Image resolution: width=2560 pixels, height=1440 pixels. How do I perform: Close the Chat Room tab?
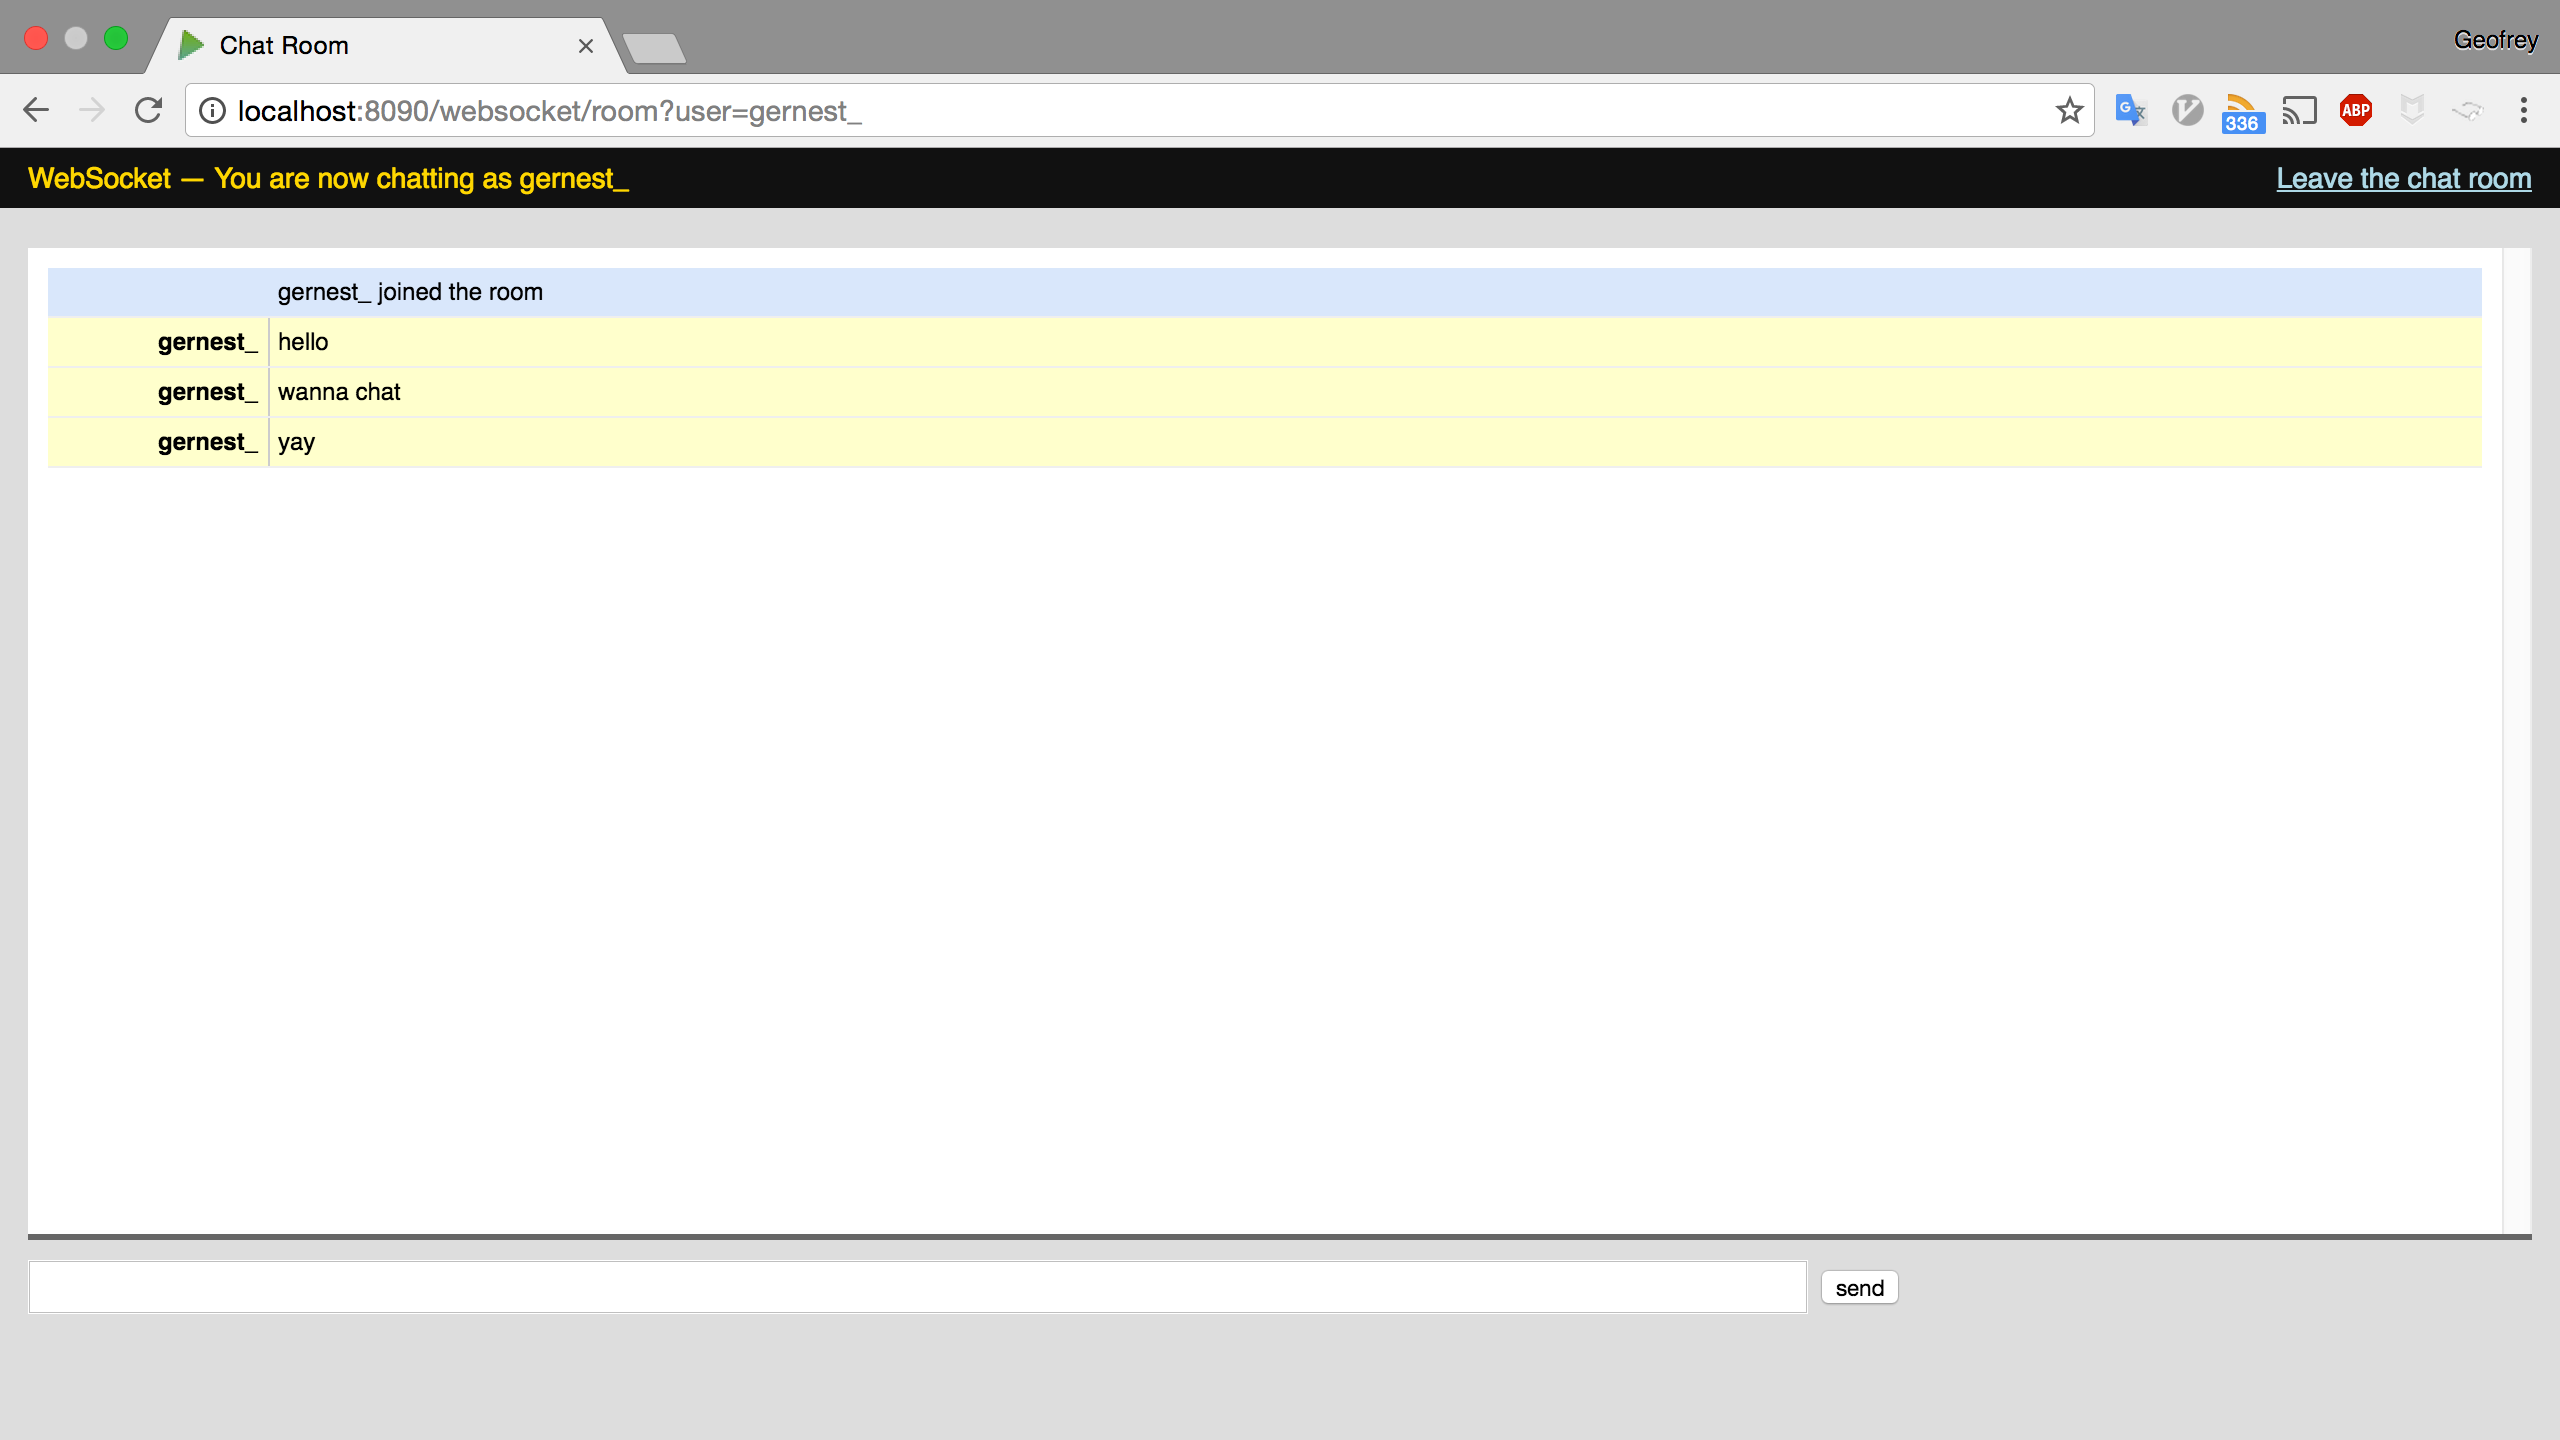(x=586, y=46)
